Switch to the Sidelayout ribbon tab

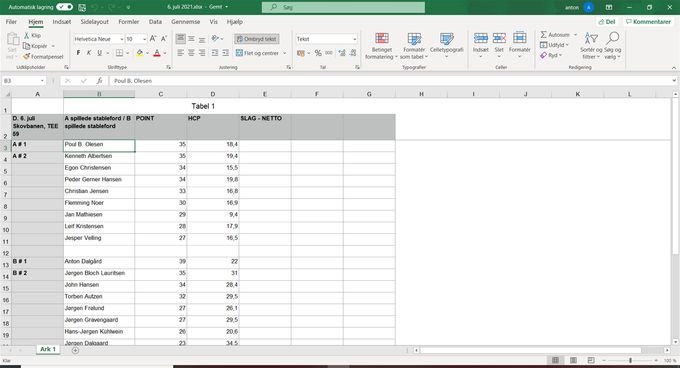[x=95, y=22]
